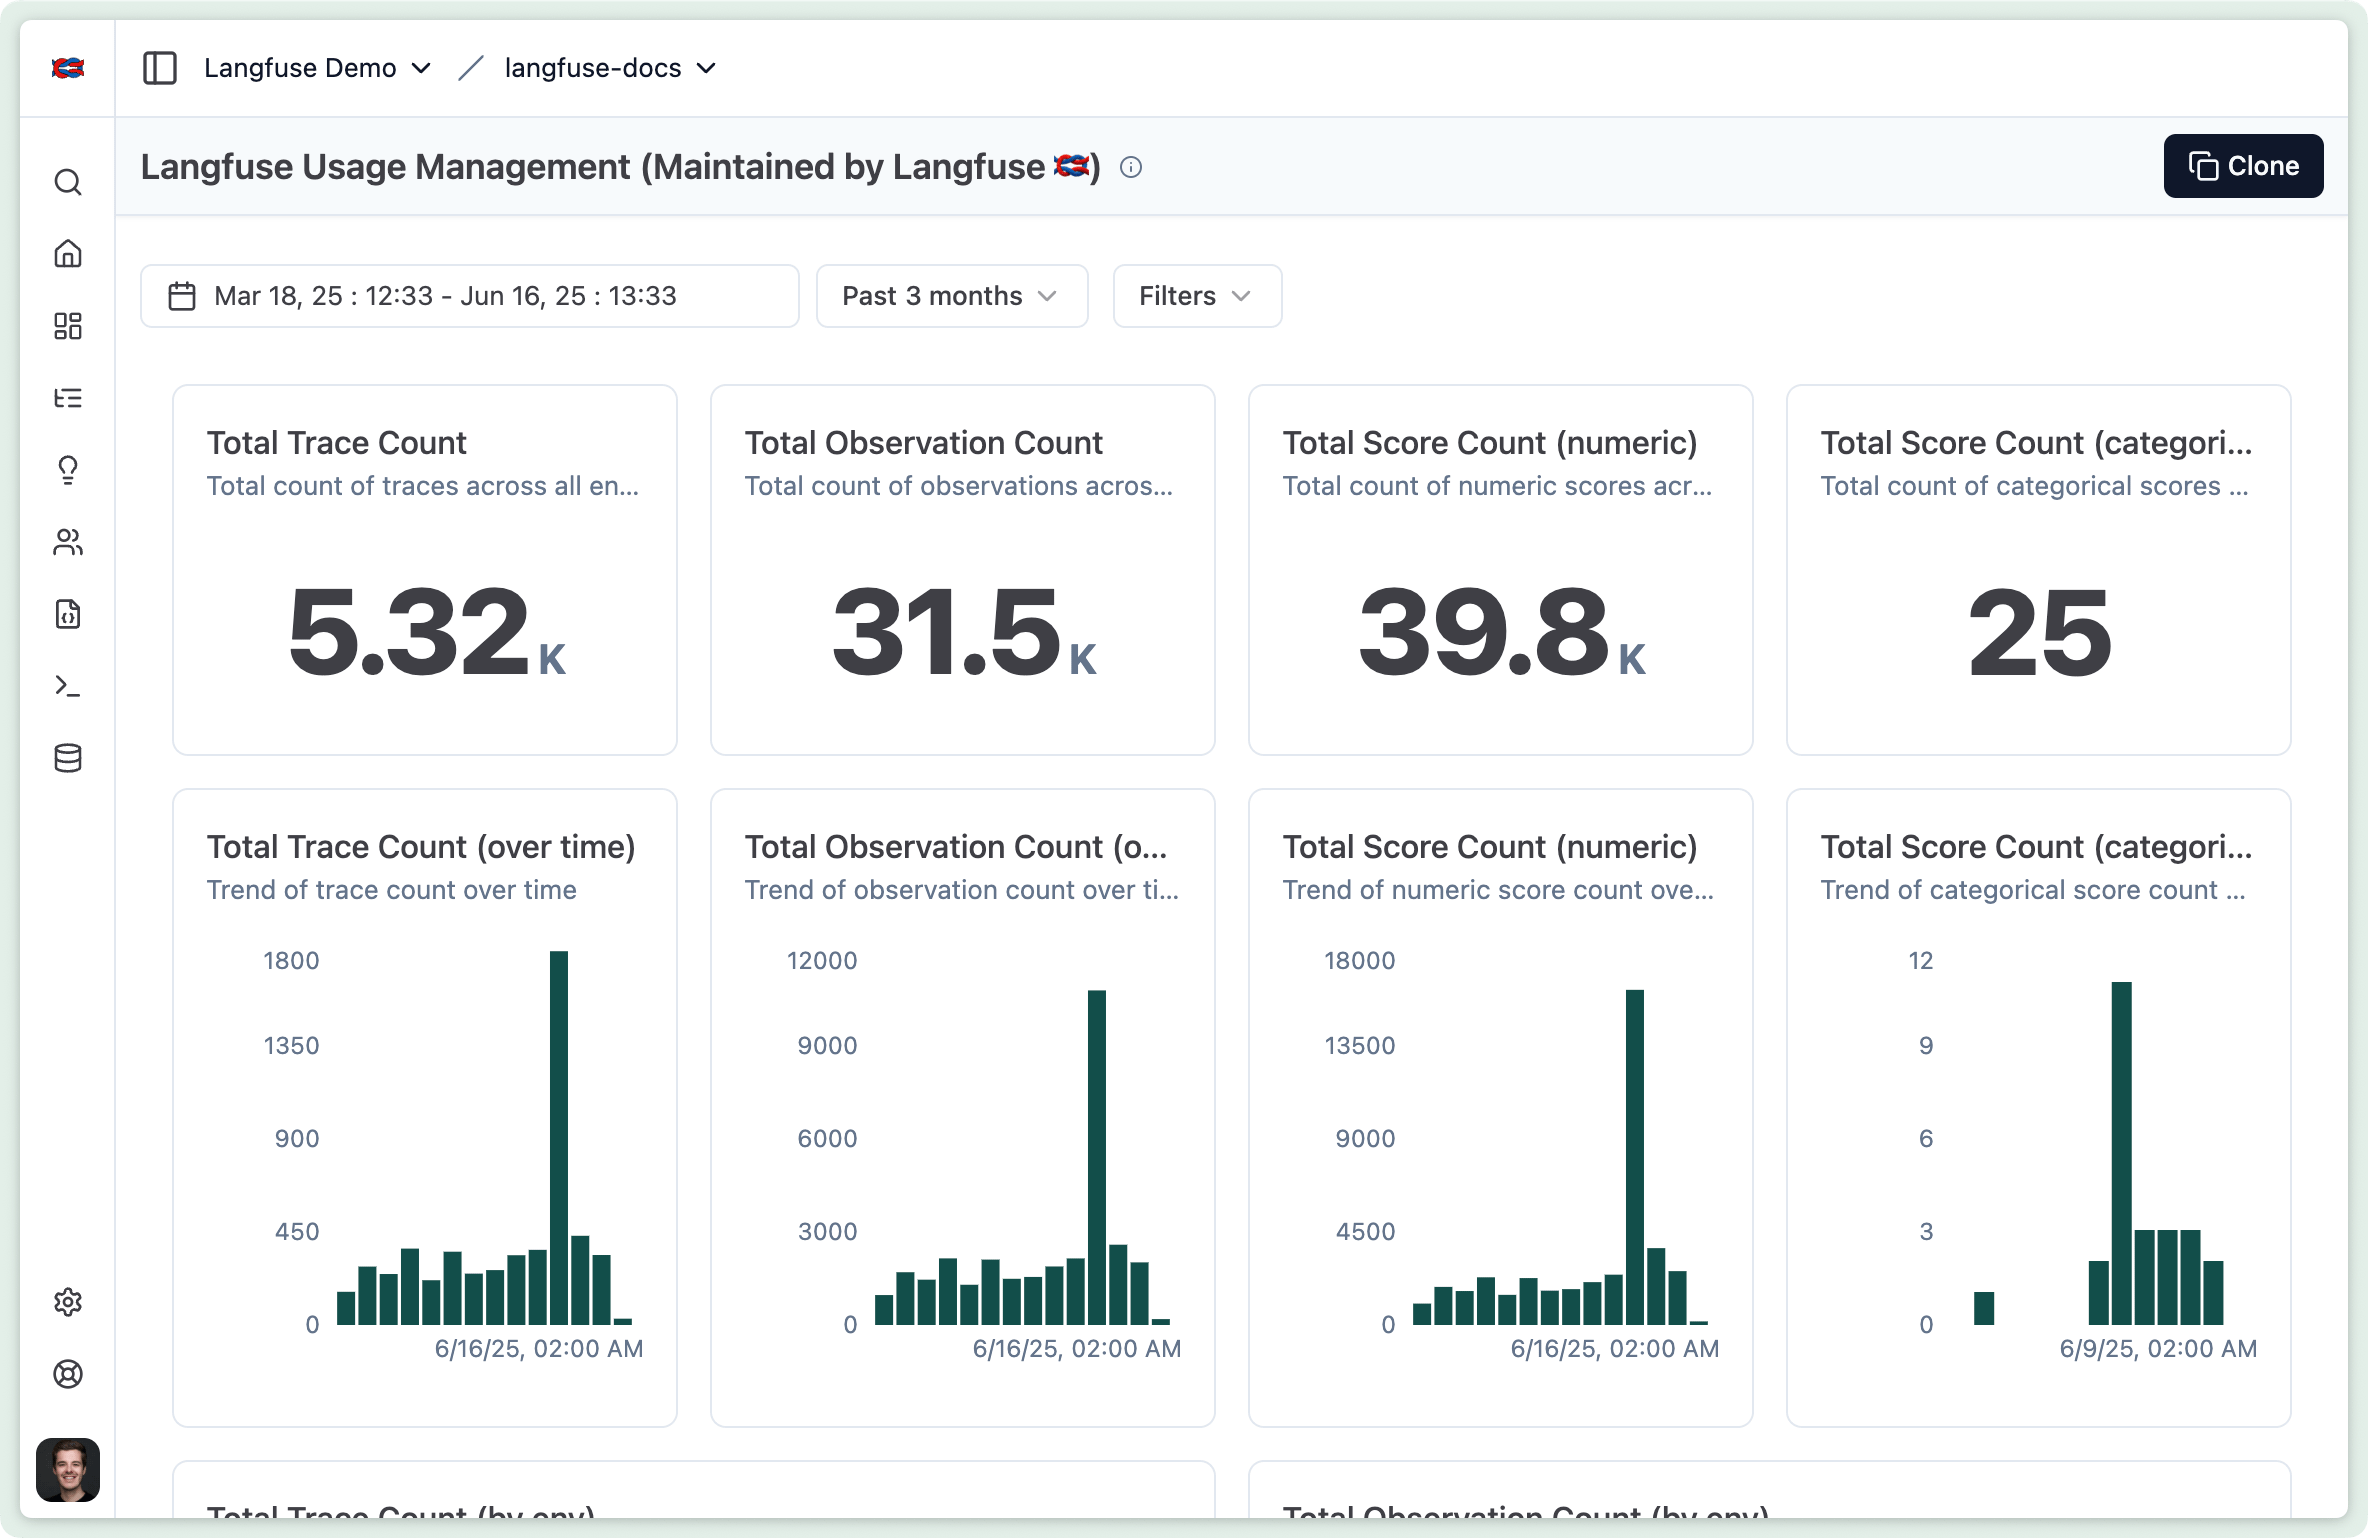Expand the Langfuse Demo organization selector

[316, 68]
